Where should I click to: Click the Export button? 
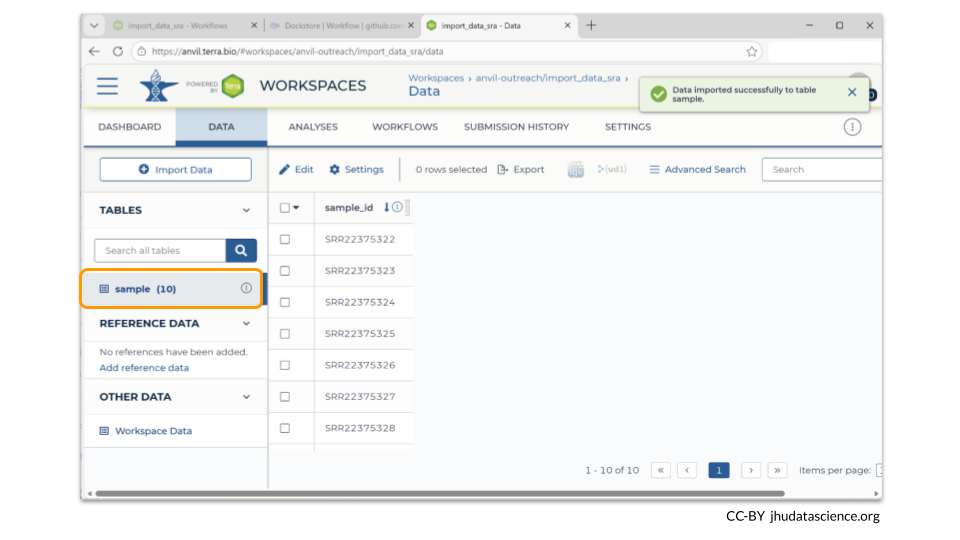(521, 170)
